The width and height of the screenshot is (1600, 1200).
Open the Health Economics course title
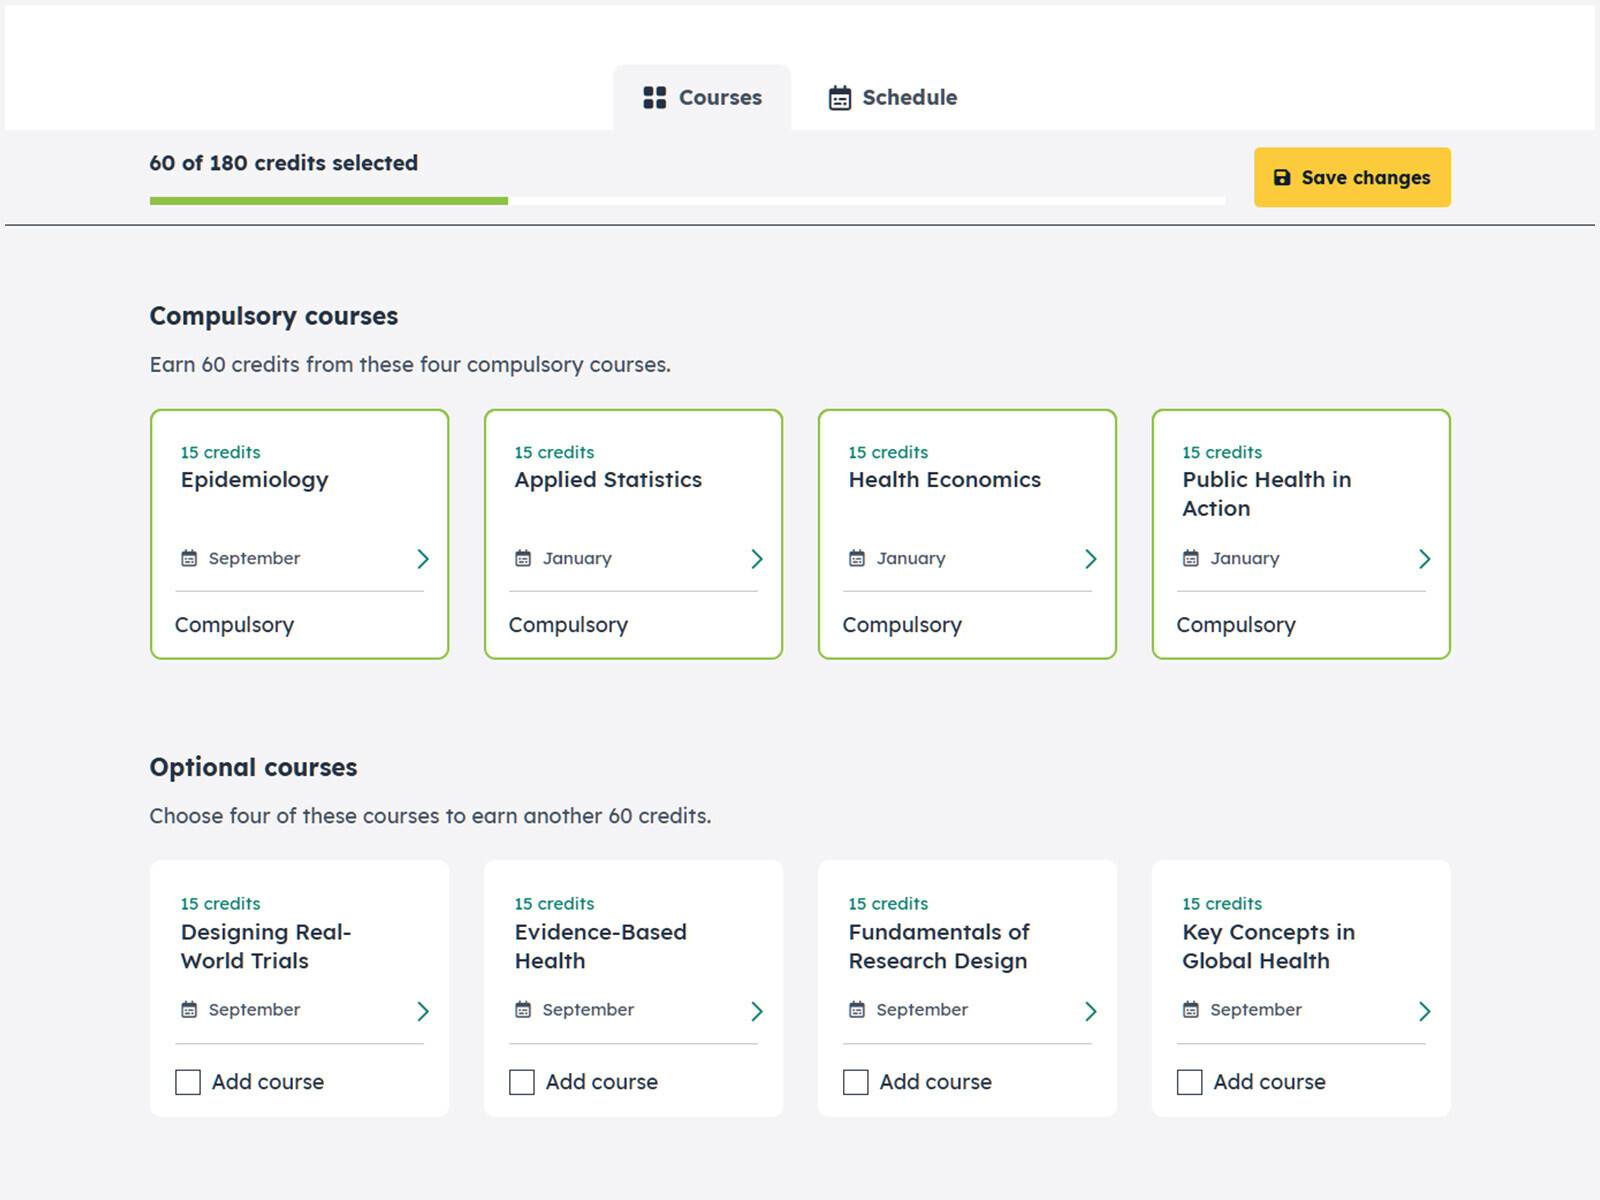tap(944, 480)
